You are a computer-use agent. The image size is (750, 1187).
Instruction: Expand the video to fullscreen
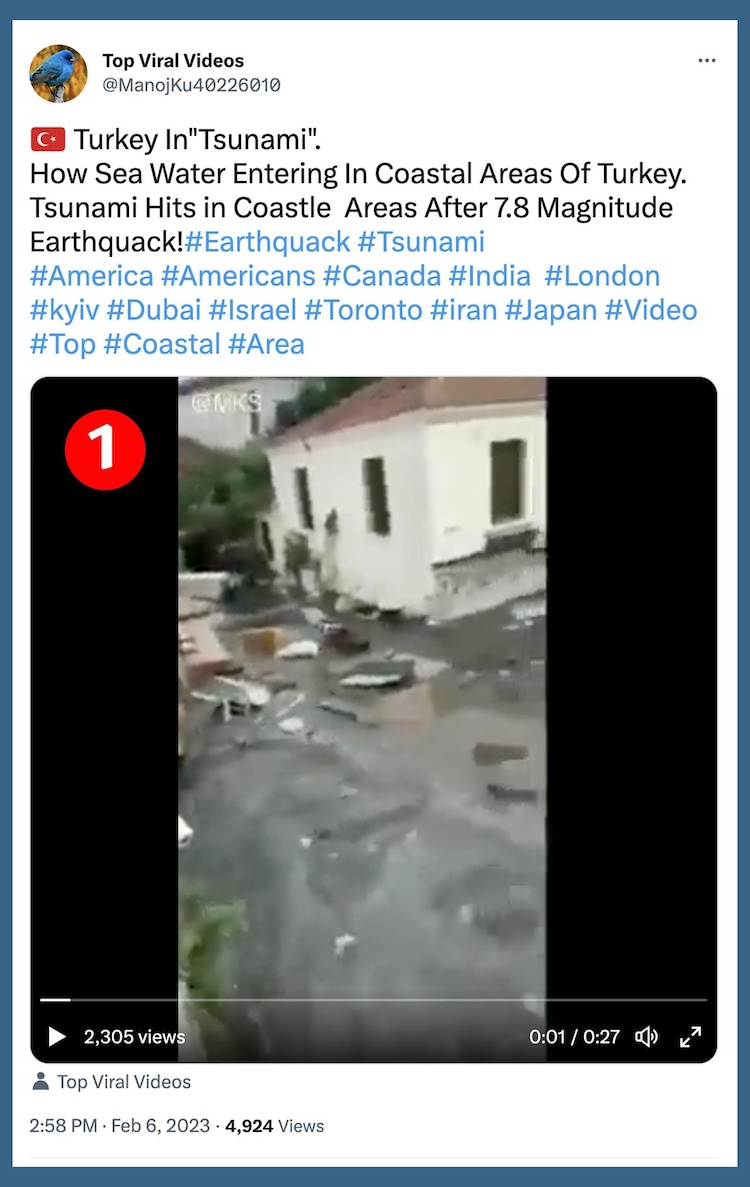690,1037
